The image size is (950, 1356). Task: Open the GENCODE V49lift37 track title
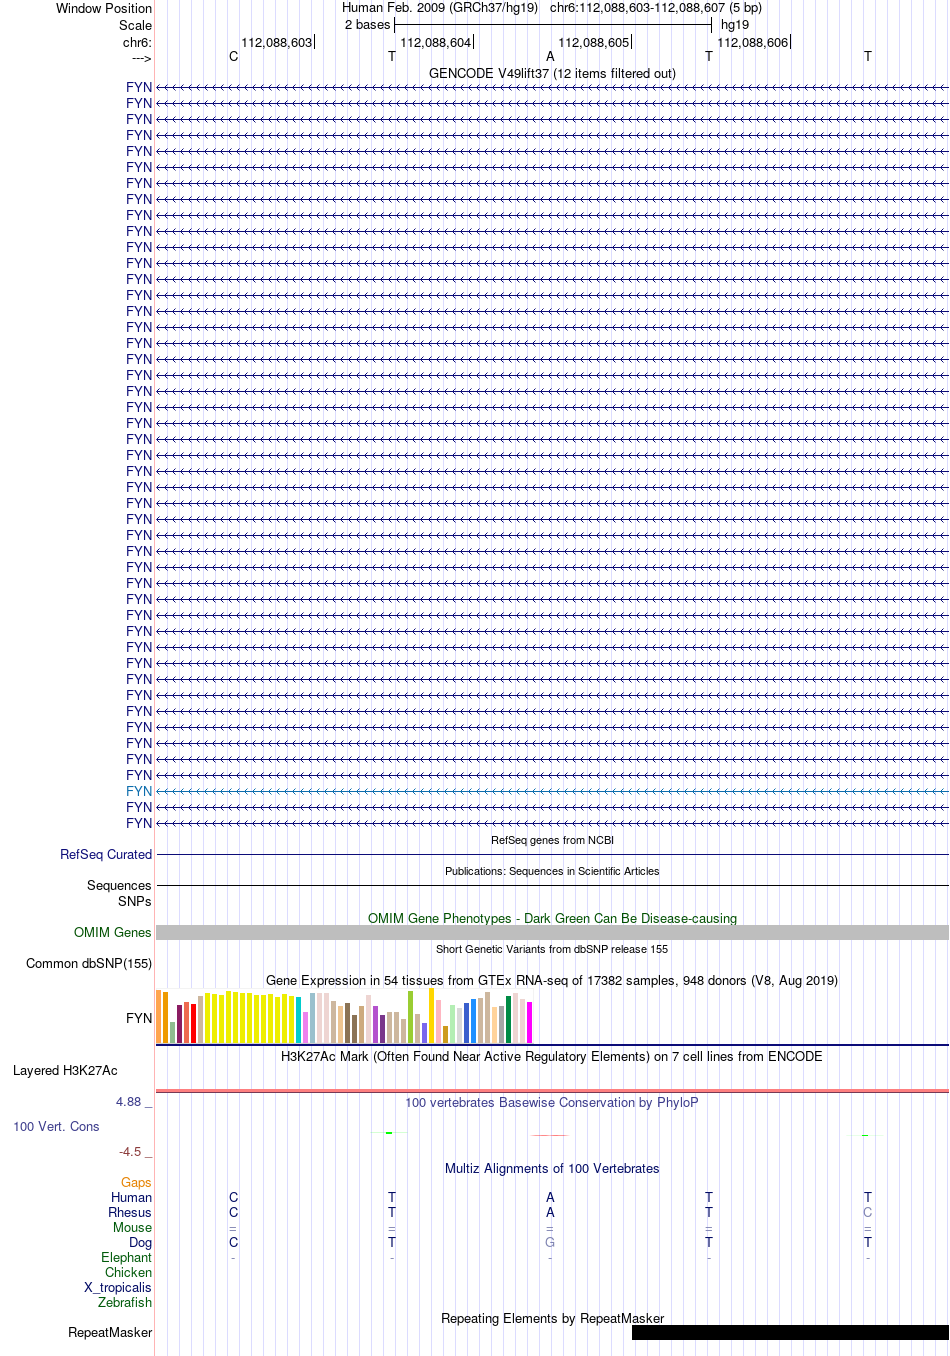pyautogui.click(x=552, y=74)
